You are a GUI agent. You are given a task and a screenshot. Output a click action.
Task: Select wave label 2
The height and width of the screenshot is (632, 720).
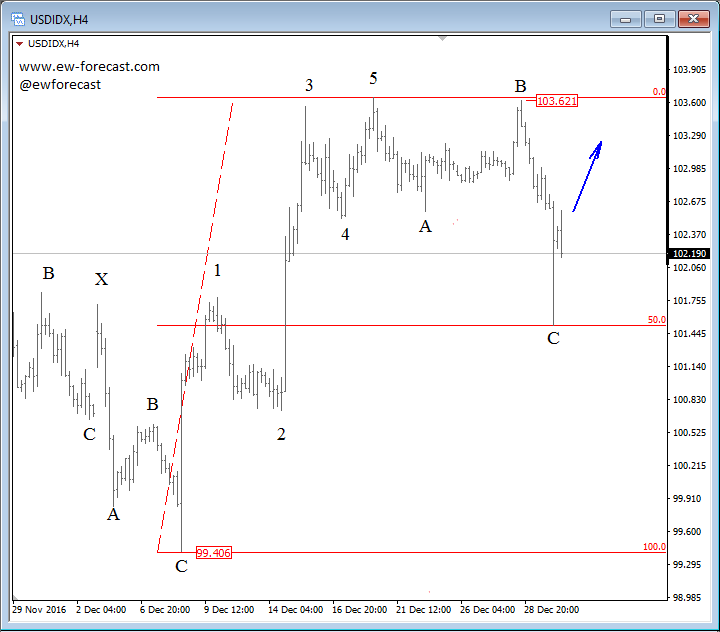(x=281, y=434)
